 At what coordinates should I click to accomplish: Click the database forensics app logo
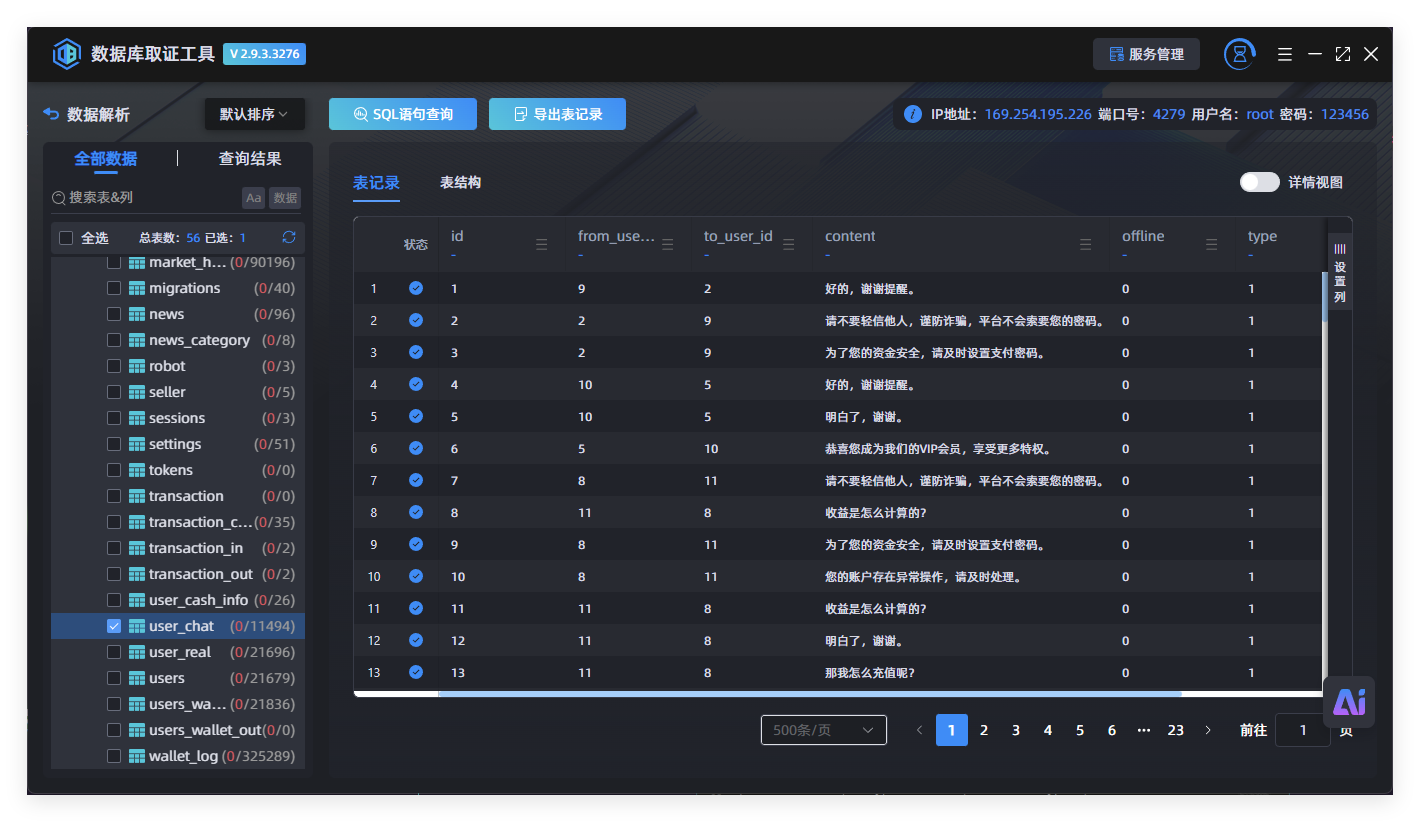point(67,54)
